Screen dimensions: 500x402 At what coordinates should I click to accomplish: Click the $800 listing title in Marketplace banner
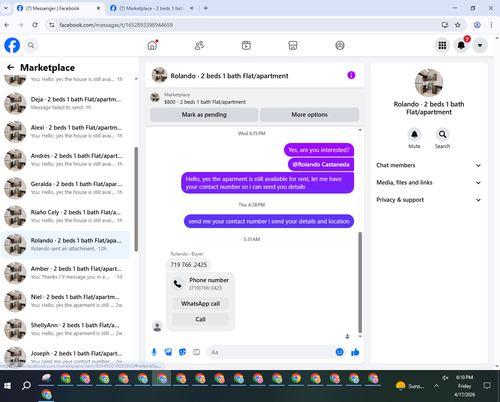click(x=205, y=102)
